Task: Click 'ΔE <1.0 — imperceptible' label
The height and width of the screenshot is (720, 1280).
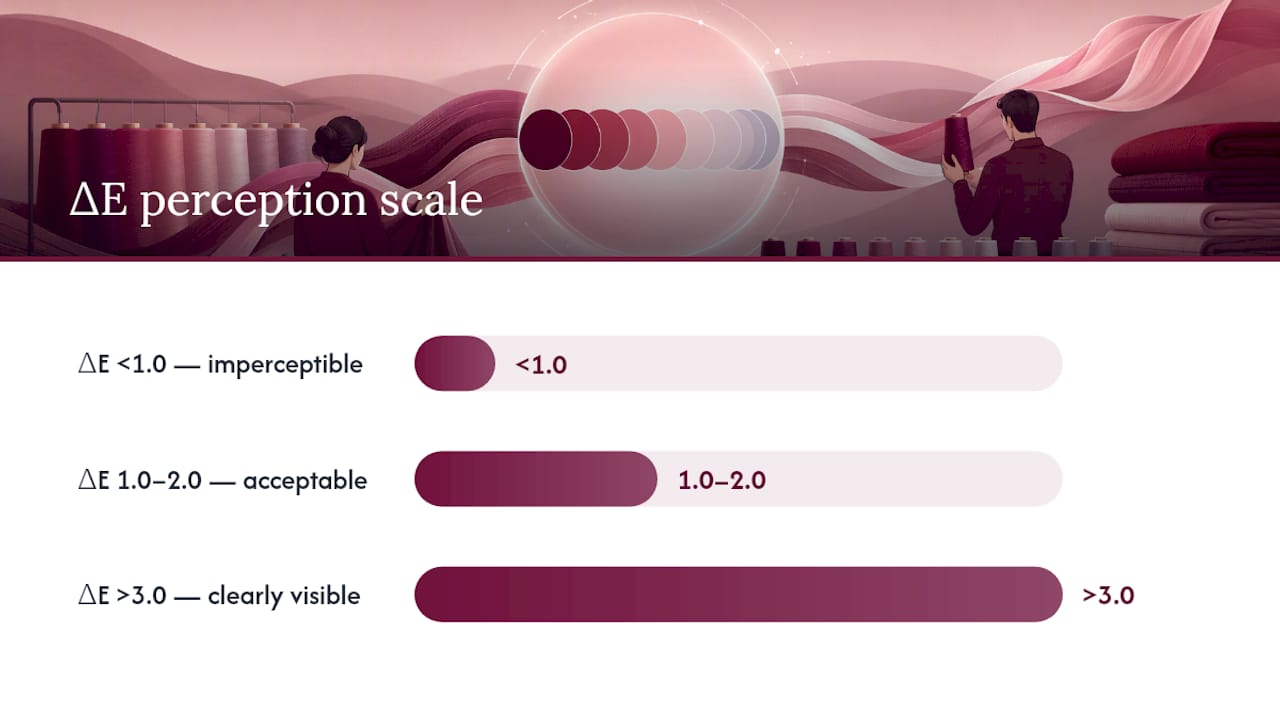Action: click(x=220, y=364)
